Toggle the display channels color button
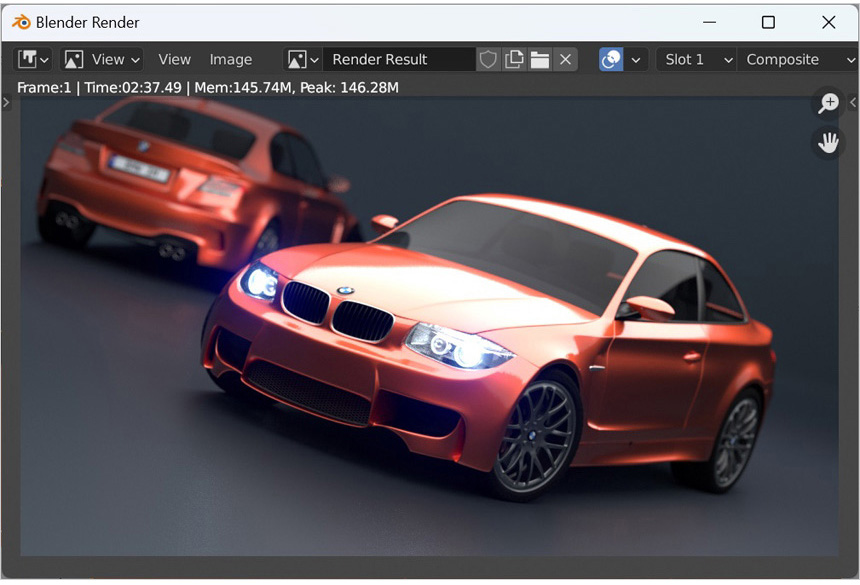The height and width of the screenshot is (585, 860). coord(611,60)
